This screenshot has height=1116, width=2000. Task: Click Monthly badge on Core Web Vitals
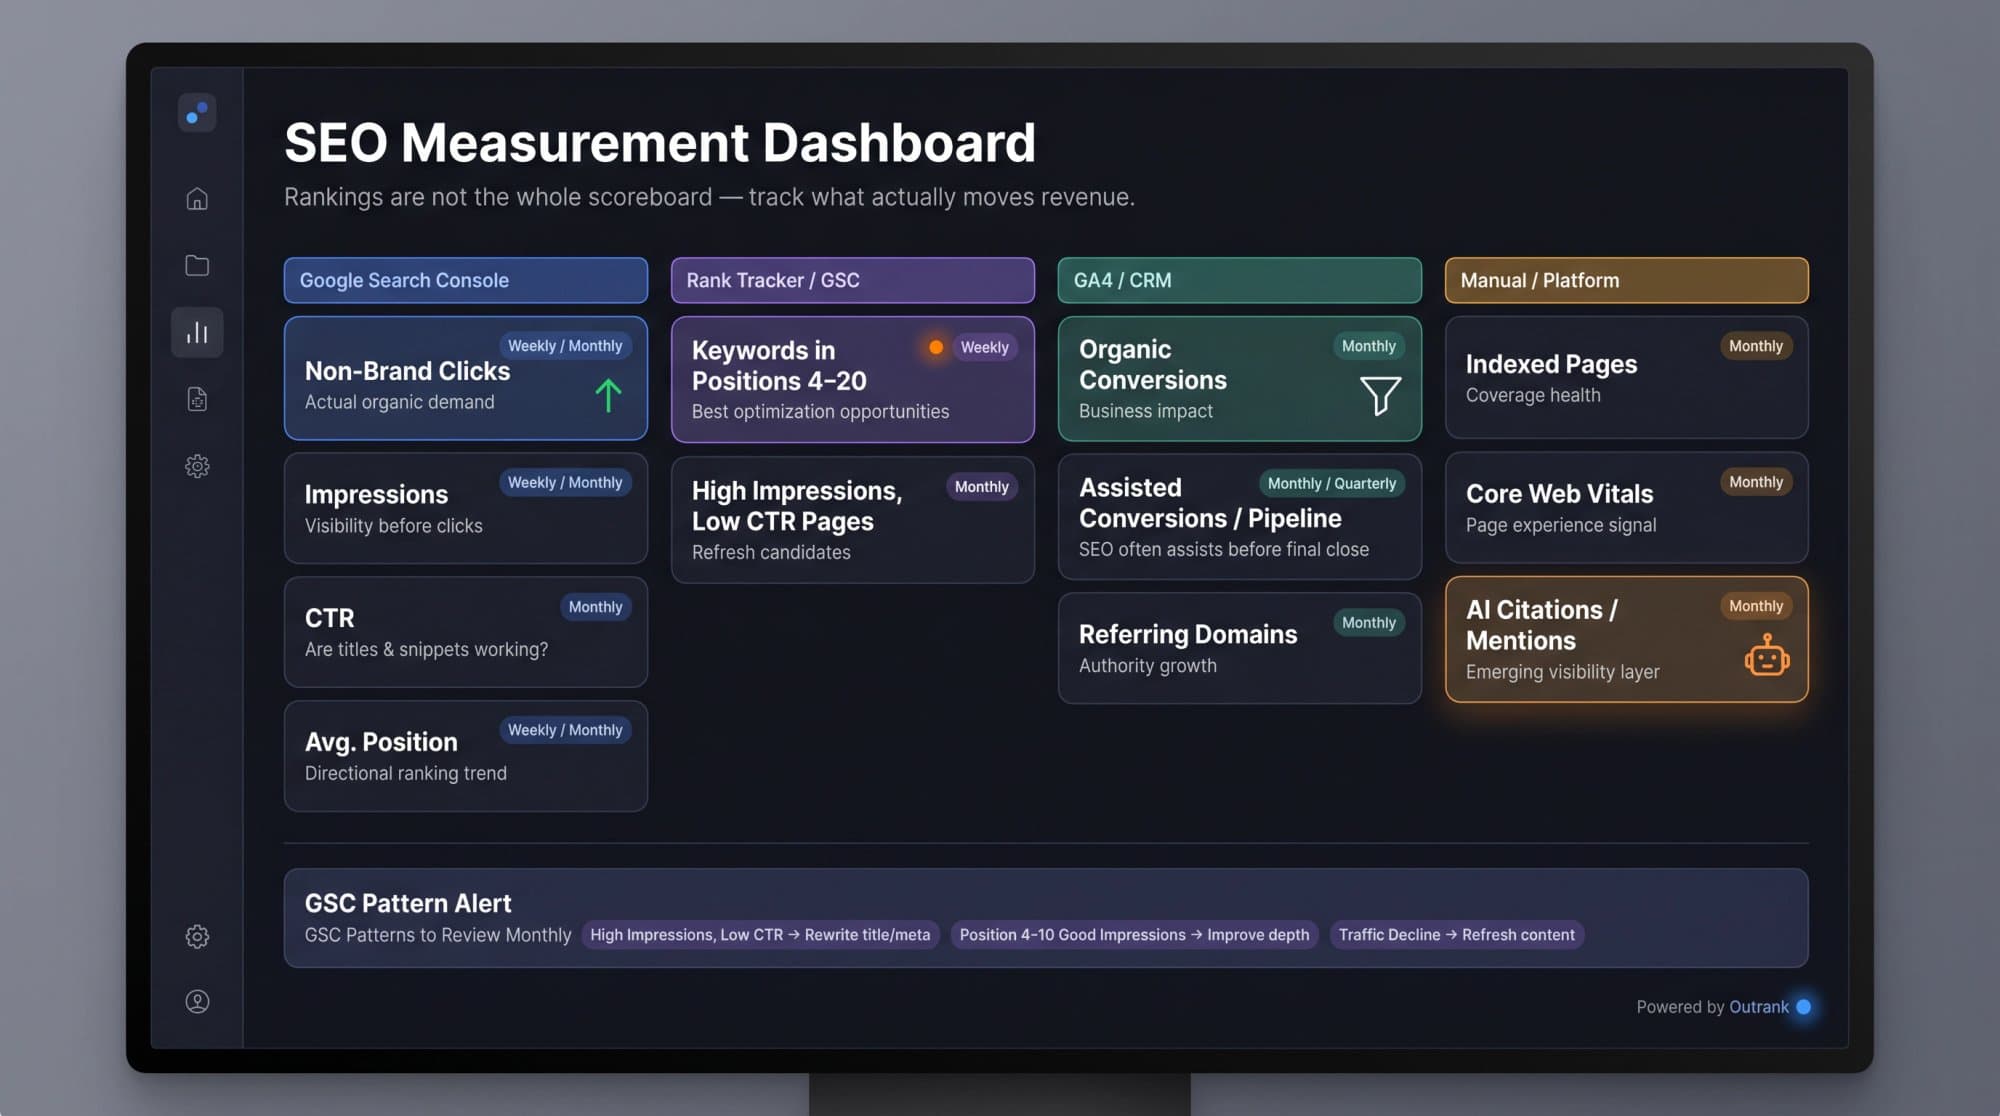(x=1755, y=482)
